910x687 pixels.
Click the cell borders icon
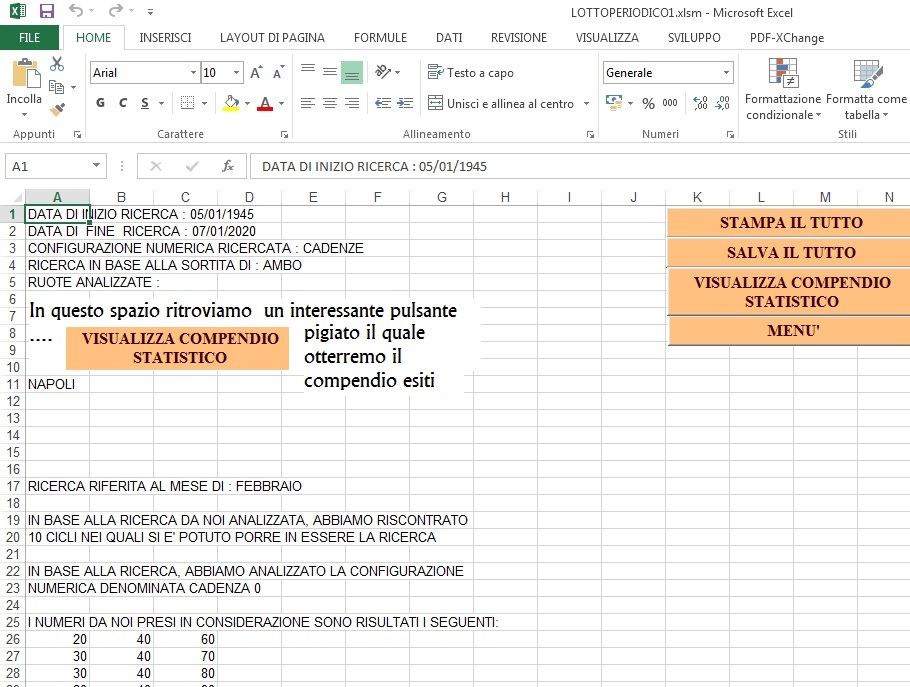click(x=187, y=103)
